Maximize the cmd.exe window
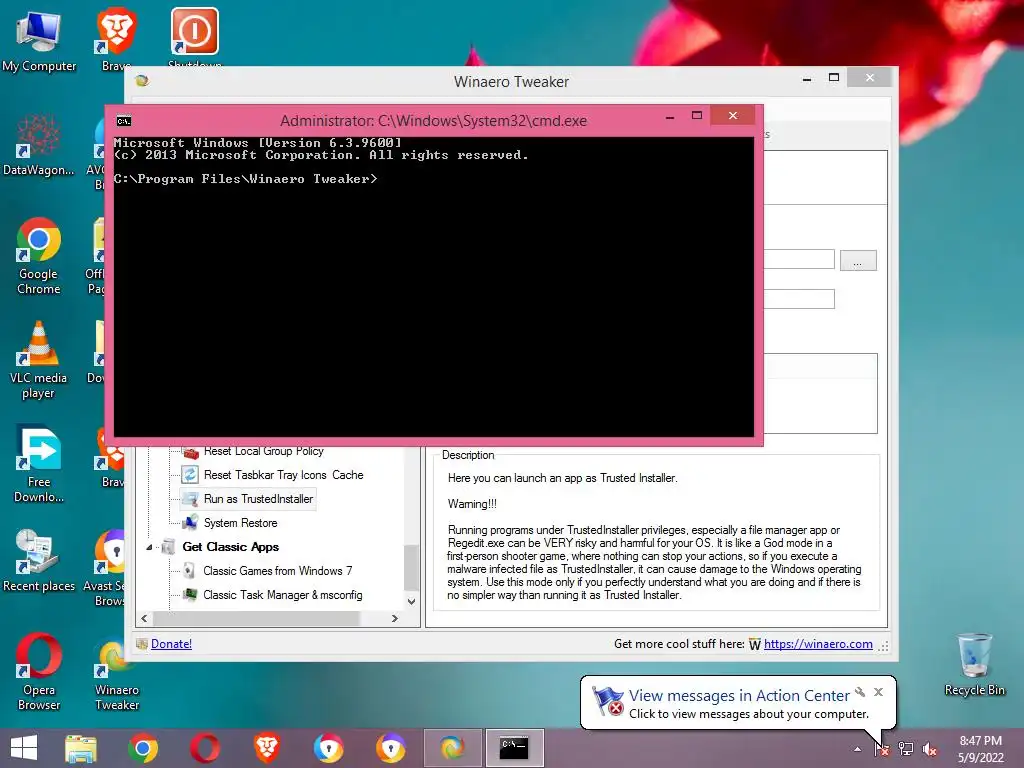The height and width of the screenshot is (768, 1024). tap(697, 116)
